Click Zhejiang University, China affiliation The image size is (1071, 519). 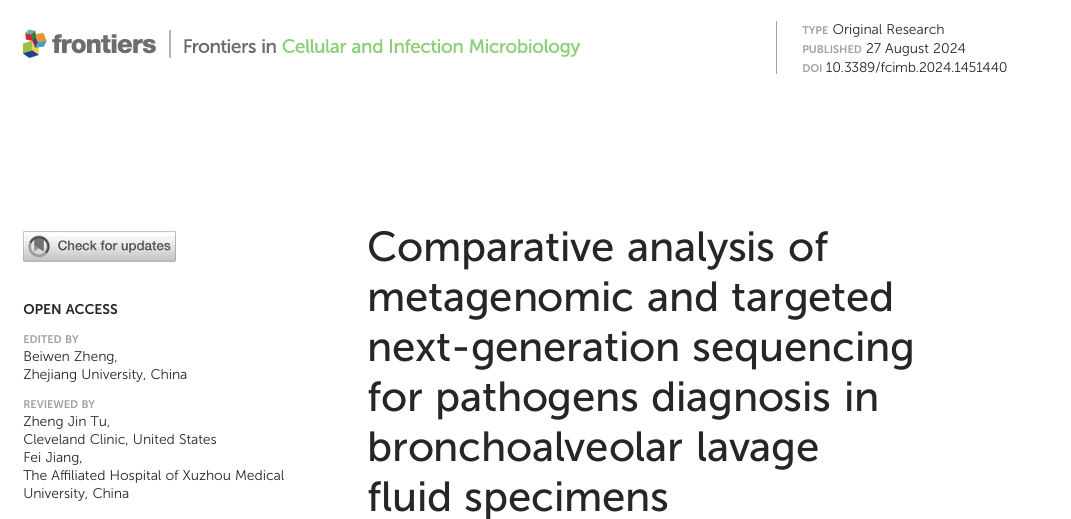[x=105, y=375]
